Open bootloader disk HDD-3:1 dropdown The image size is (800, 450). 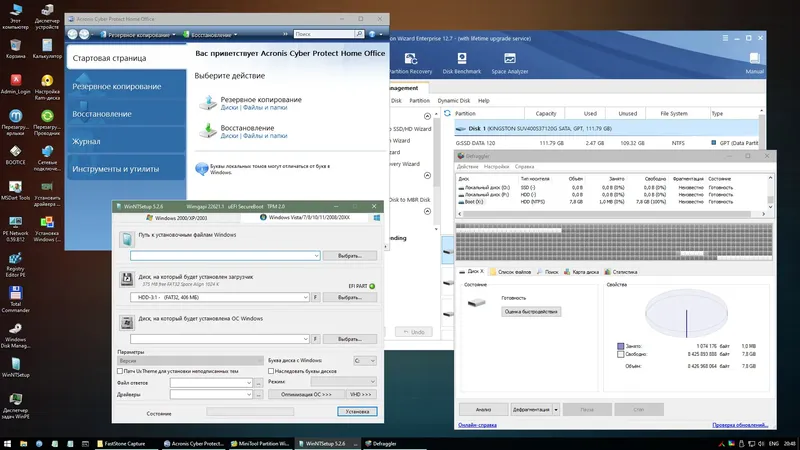click(x=305, y=297)
